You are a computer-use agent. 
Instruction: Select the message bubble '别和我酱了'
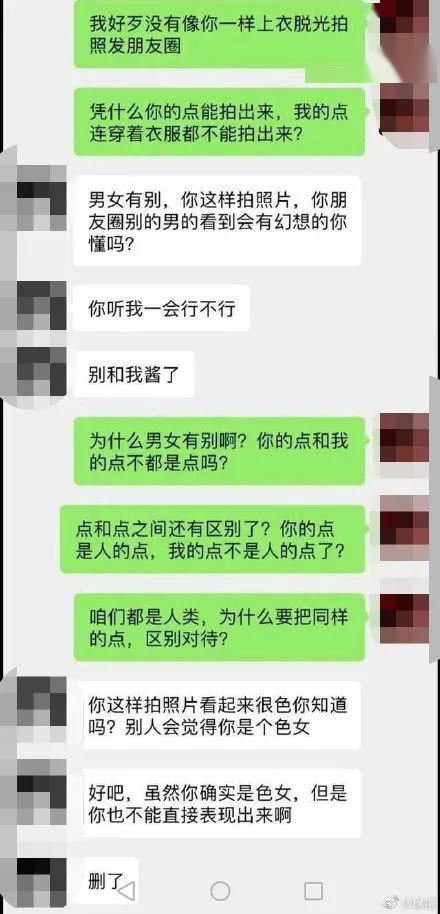(x=133, y=374)
